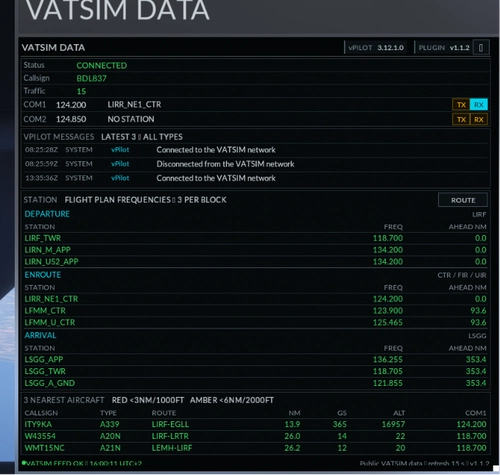The image size is (500, 475).
Task: Select the LFMM_CTR enroute station
Action: [x=255, y=310]
